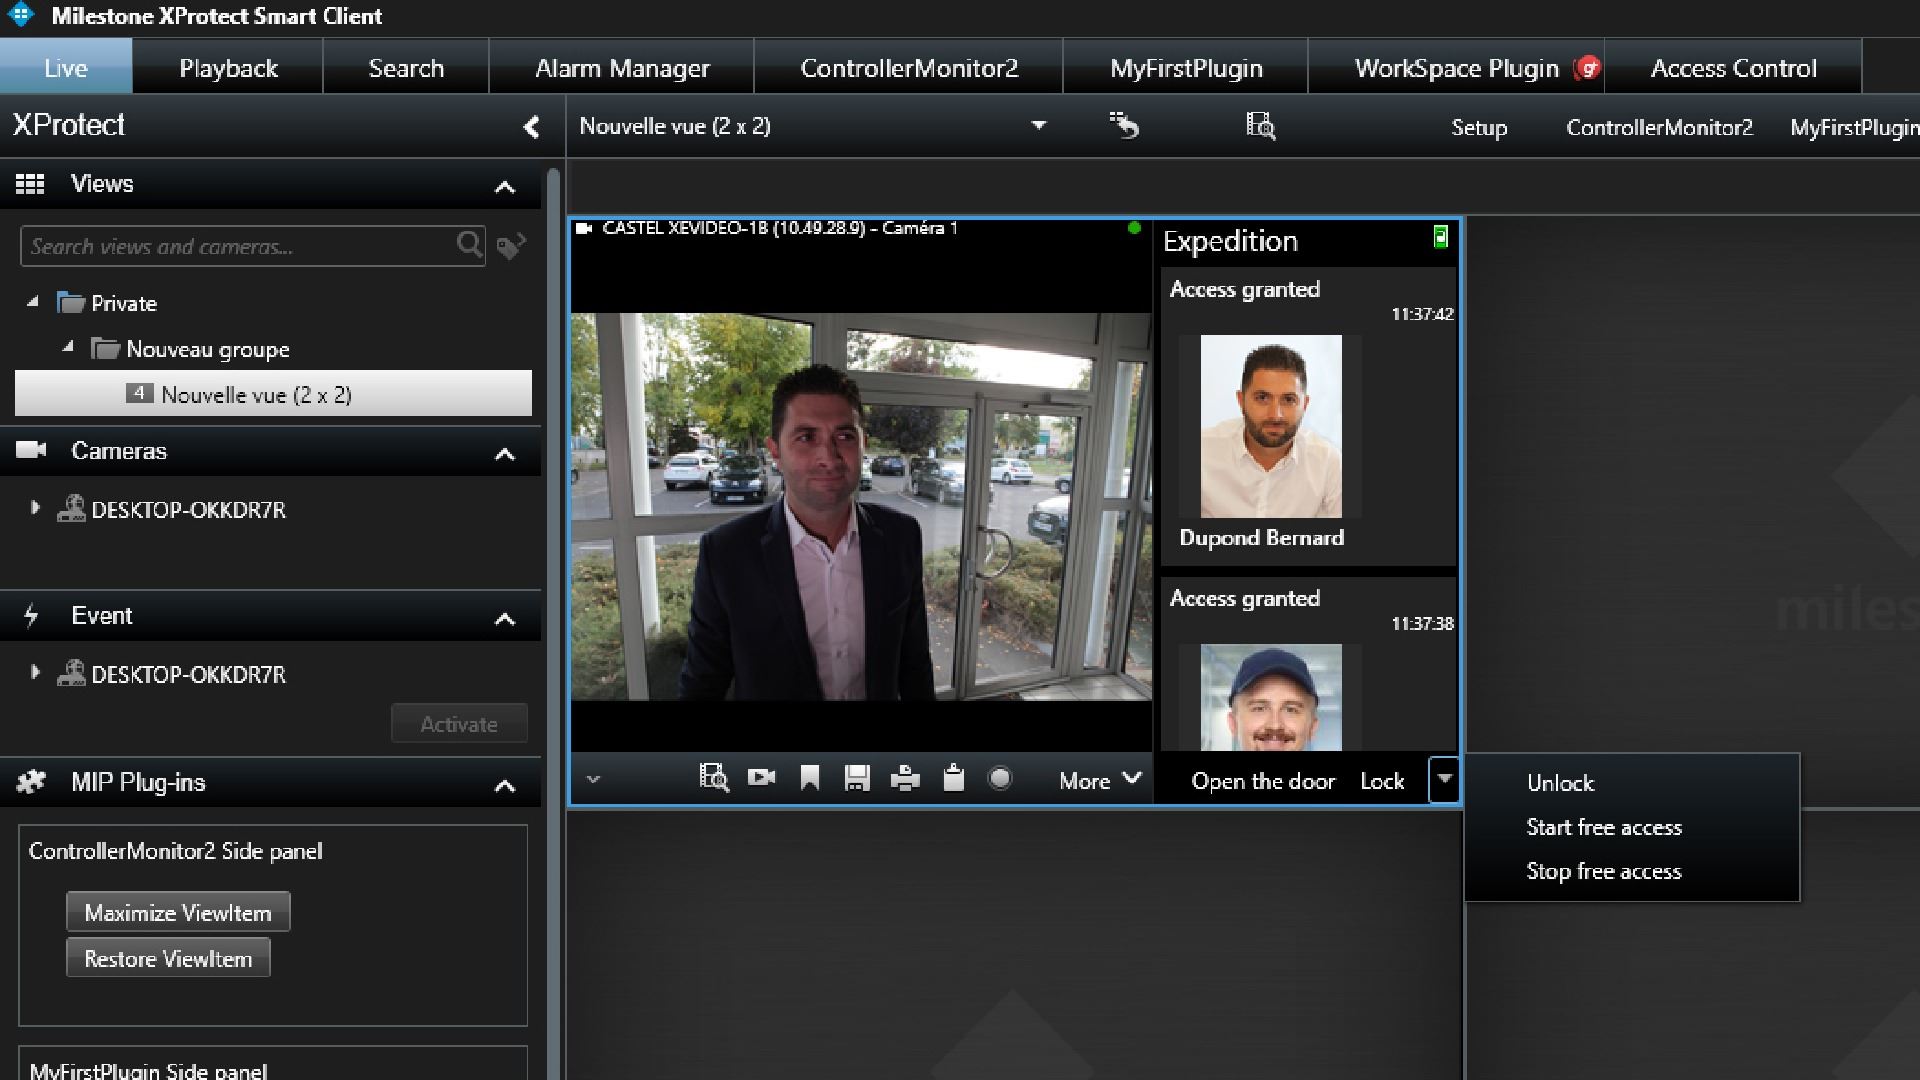Collapse the Event section
The width and height of the screenshot is (1920, 1080).
(505, 618)
